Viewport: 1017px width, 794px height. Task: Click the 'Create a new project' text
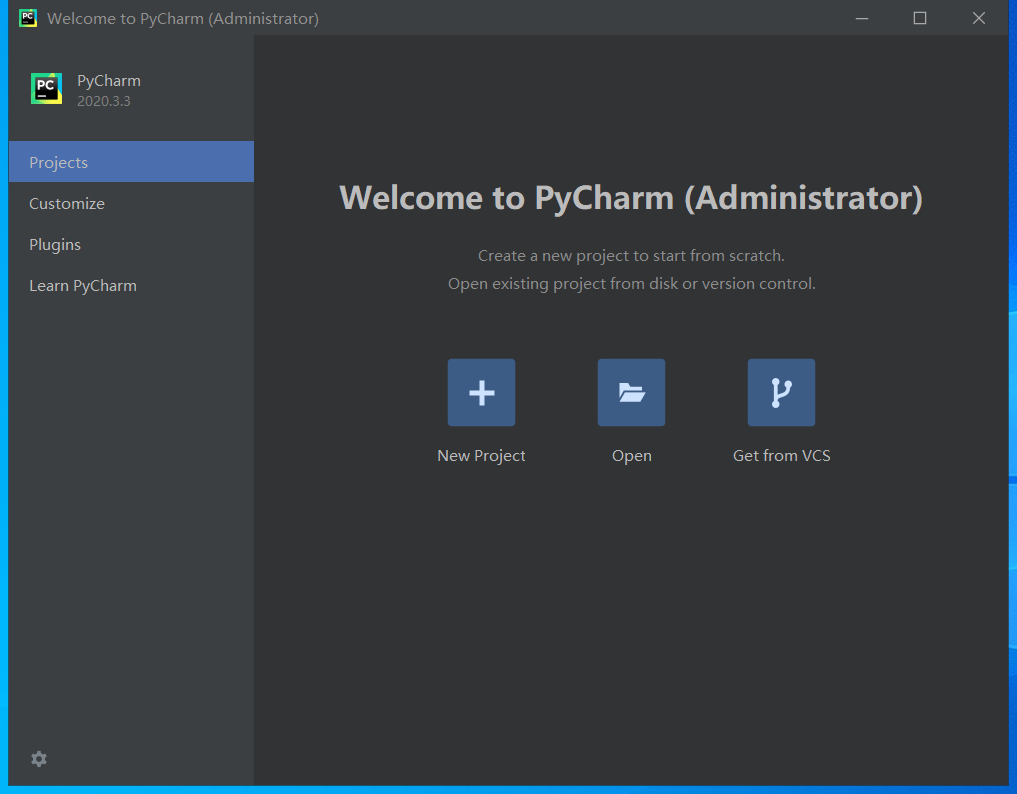pos(631,256)
